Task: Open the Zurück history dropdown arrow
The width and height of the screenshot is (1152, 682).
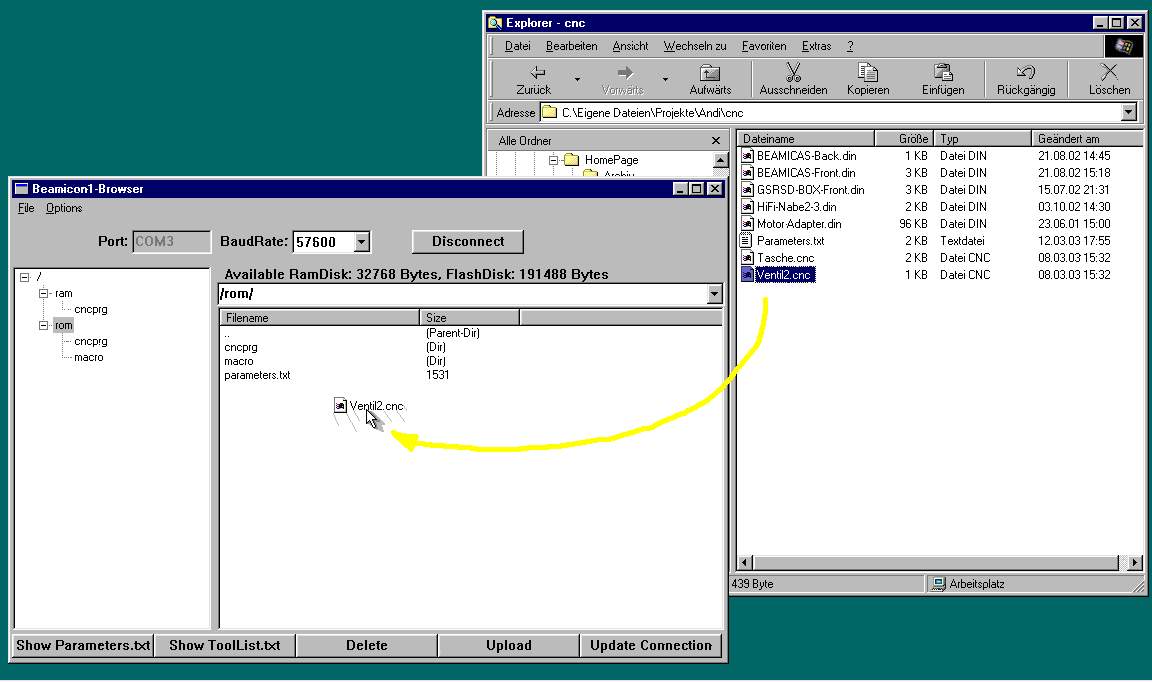Action: (x=577, y=79)
